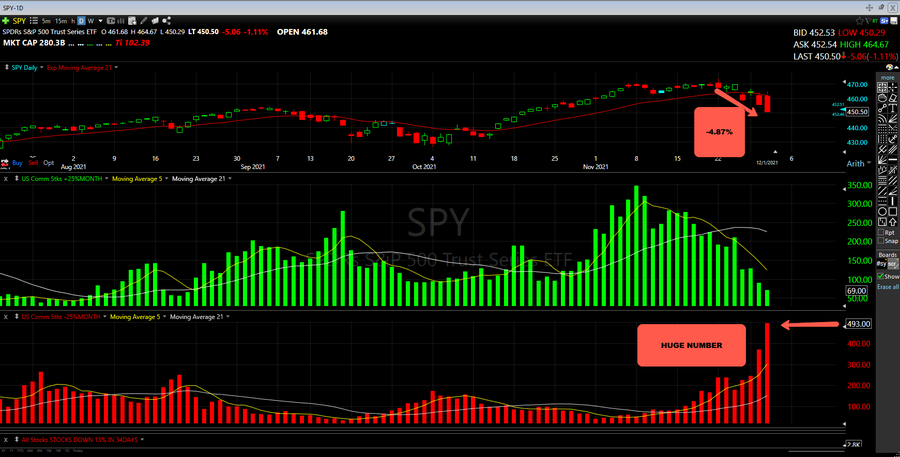Select the scr board thumbnail
The image size is (900, 457).
[893, 264]
